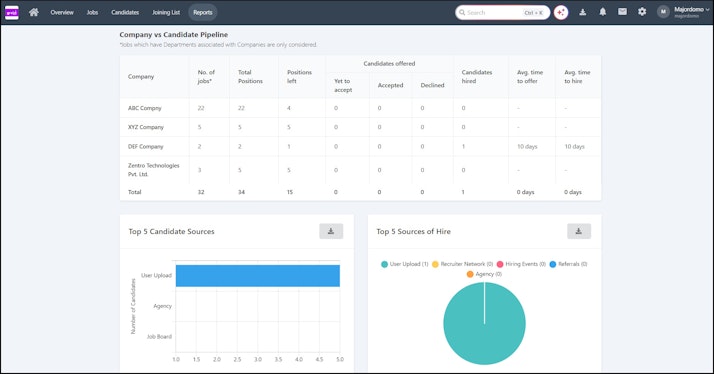Go to the home icon in navbar

[34, 12]
